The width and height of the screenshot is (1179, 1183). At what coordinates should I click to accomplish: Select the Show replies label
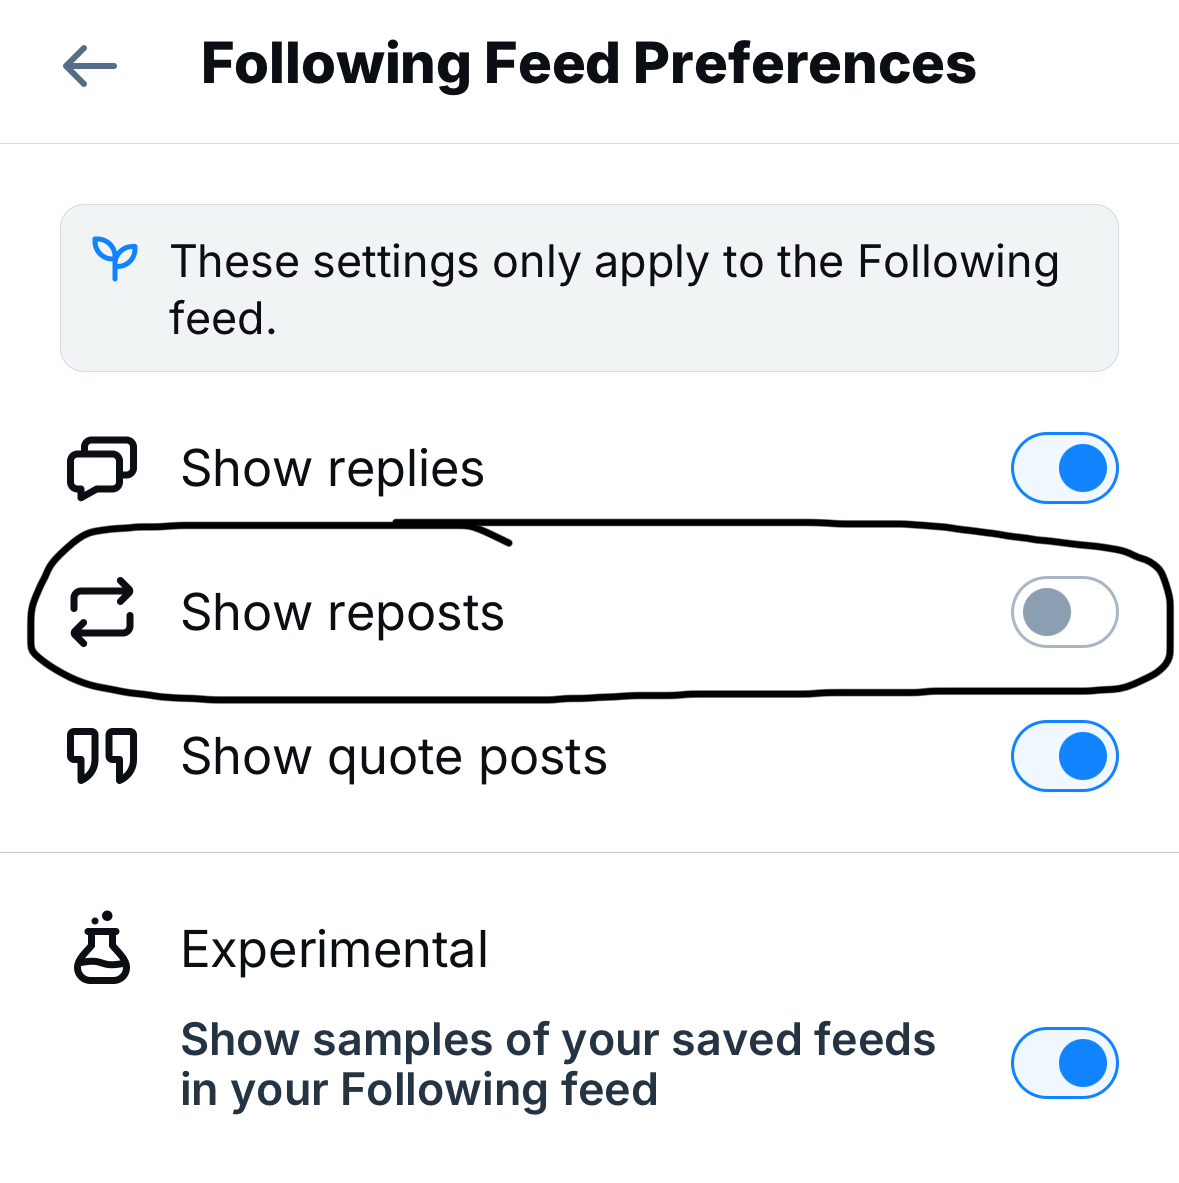(332, 468)
